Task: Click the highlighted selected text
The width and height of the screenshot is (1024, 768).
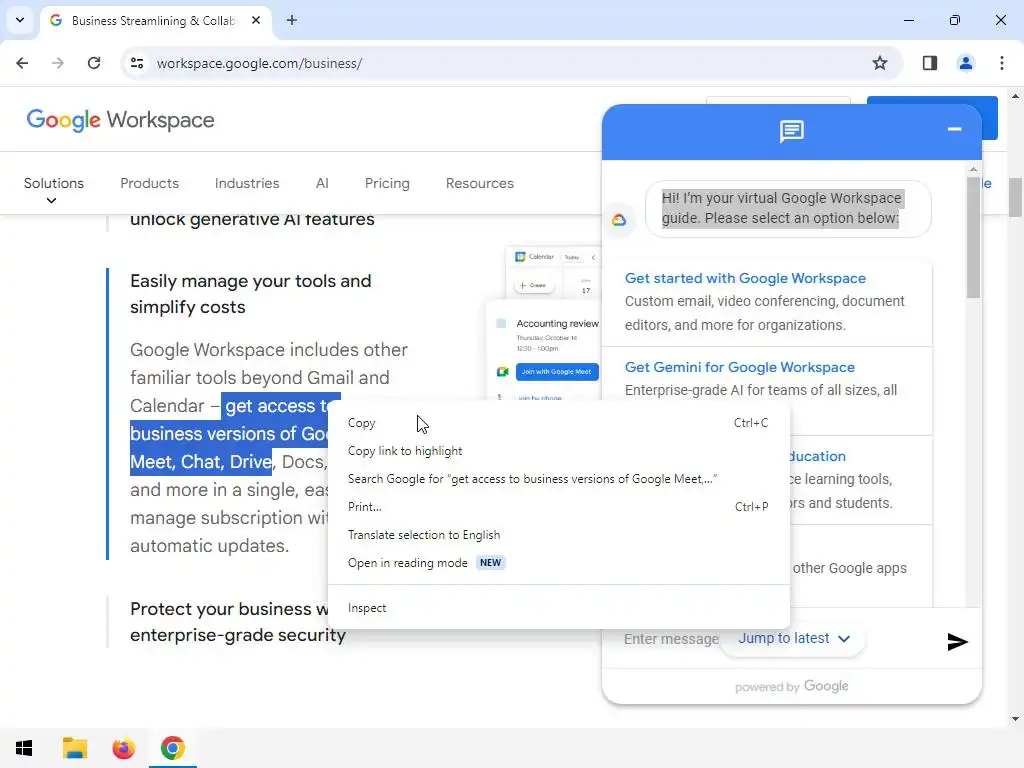Action: pyautogui.click(x=229, y=434)
